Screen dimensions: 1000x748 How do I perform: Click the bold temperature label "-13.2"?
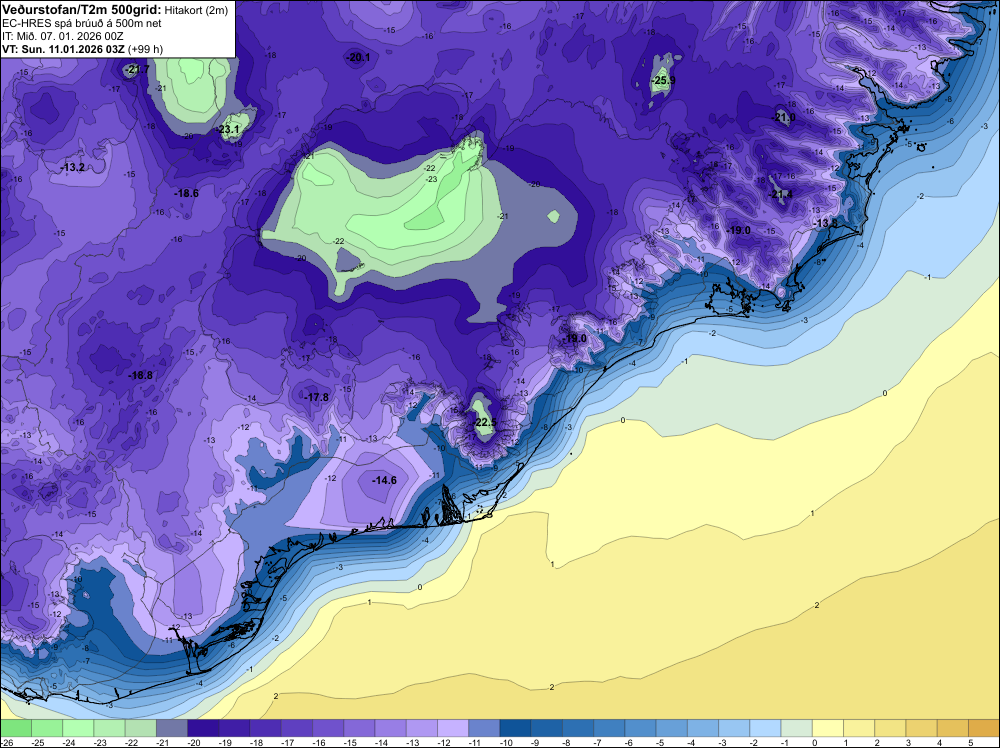point(73,168)
